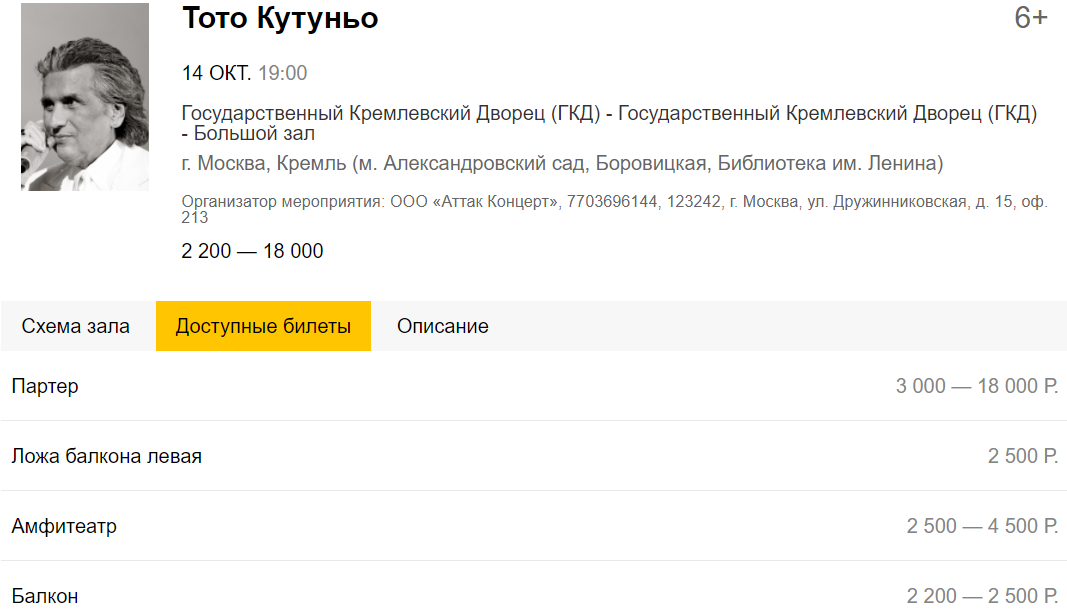The height and width of the screenshot is (615, 1067).
Task: Click the 14 ОКТ. event date
Action: click(x=216, y=73)
